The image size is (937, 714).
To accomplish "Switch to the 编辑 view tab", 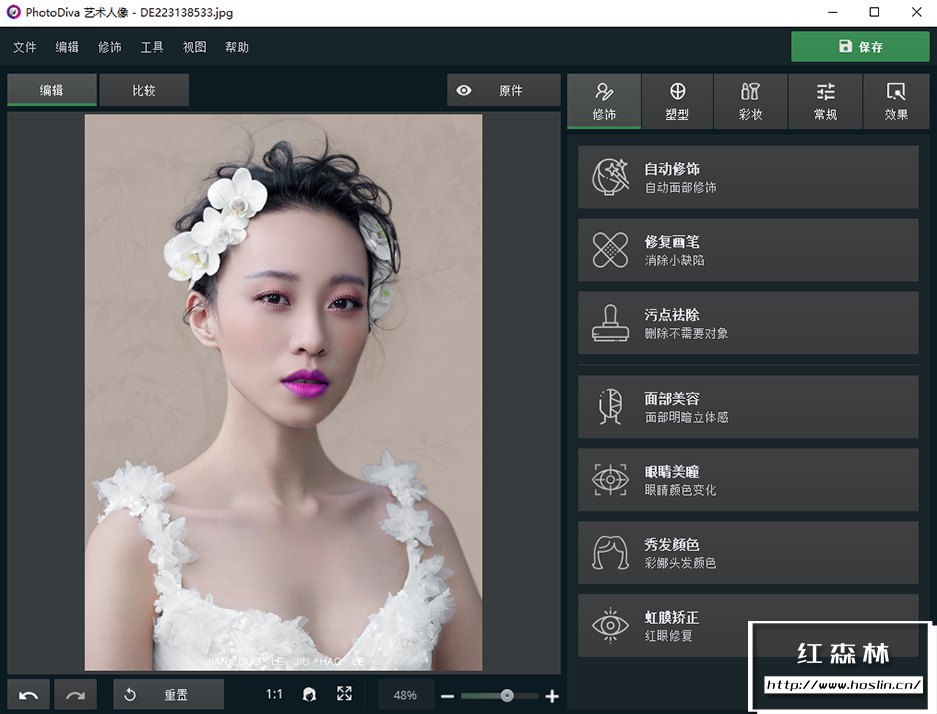I will pos(51,90).
